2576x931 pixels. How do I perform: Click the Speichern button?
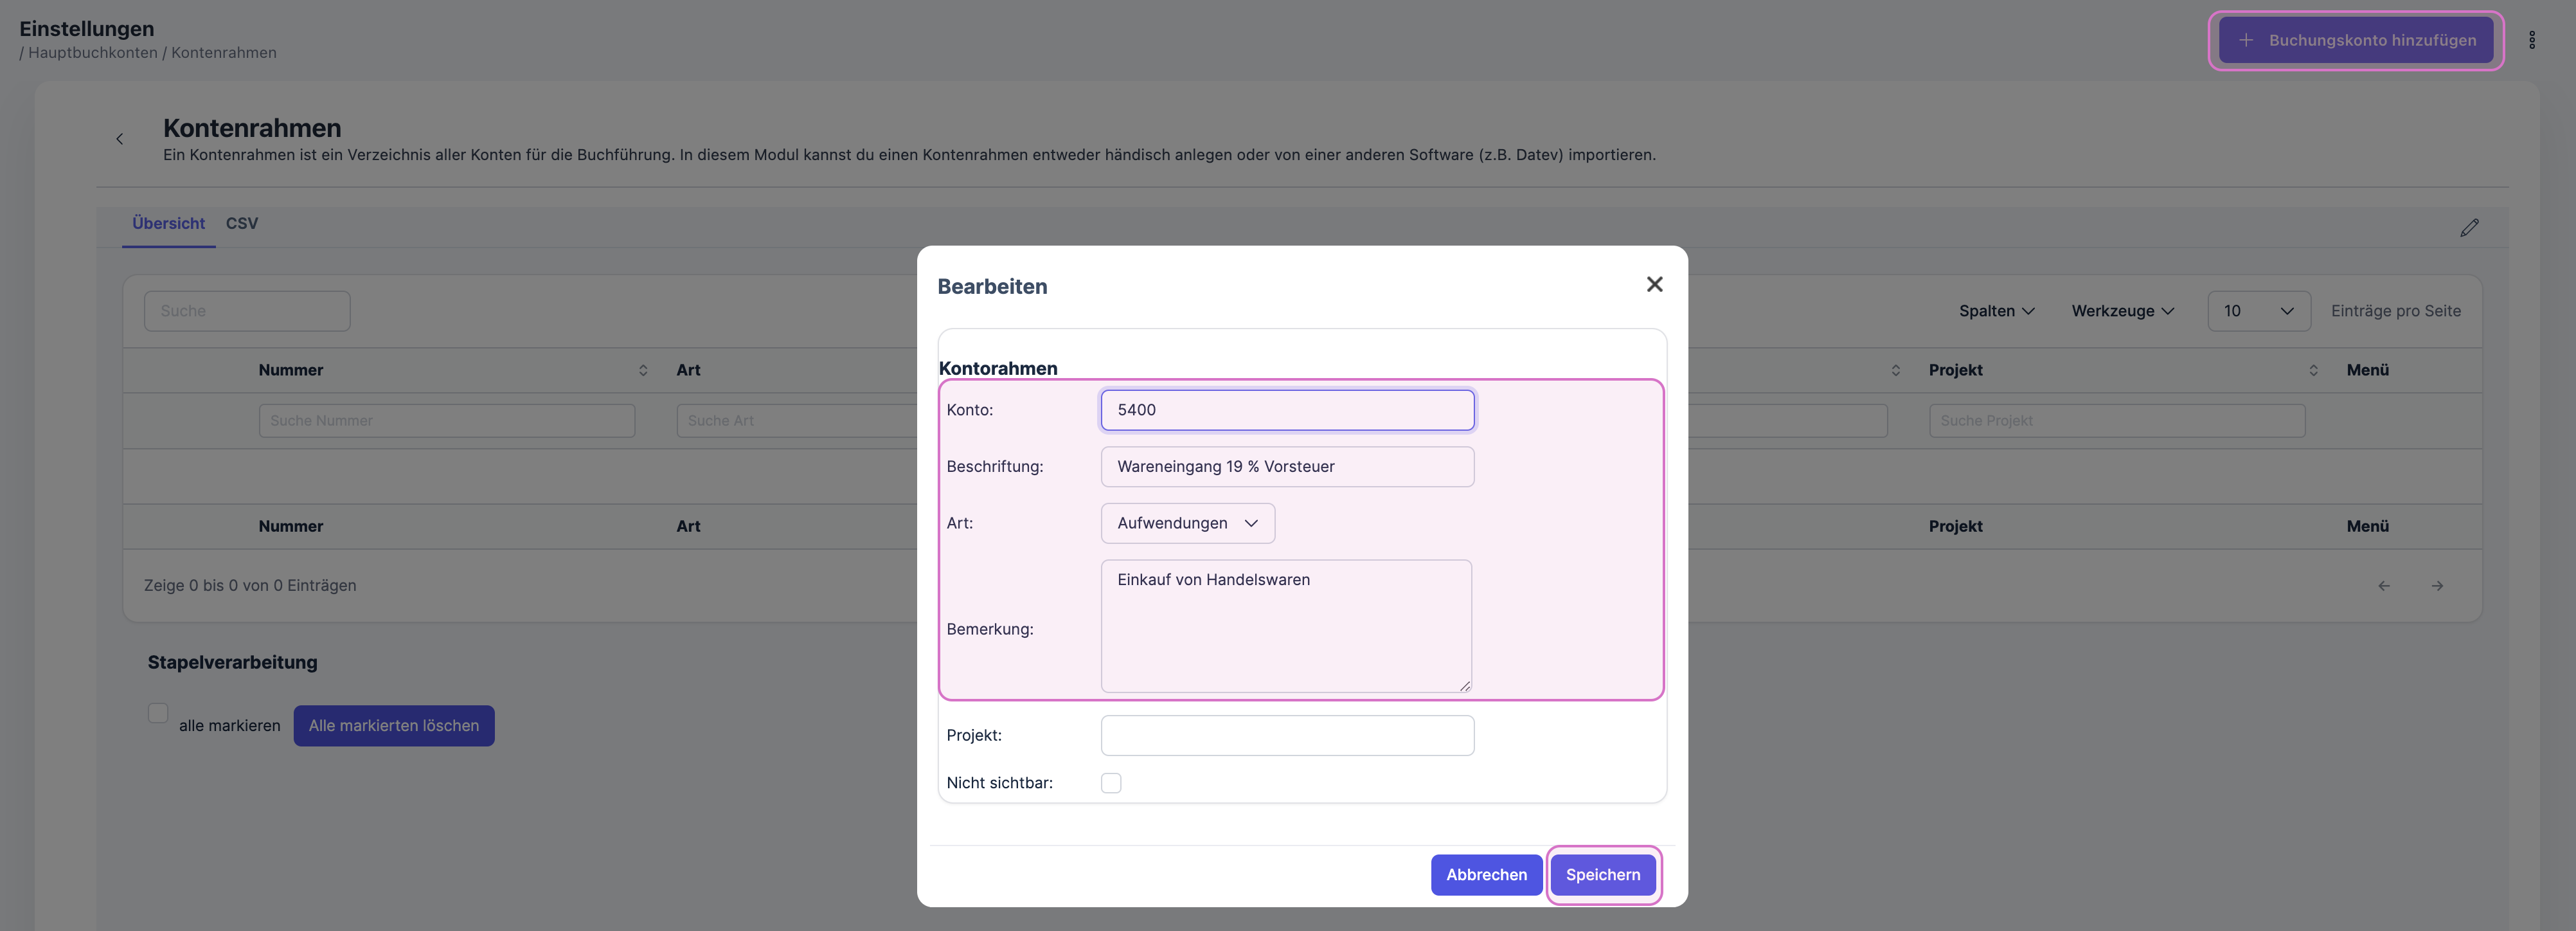(x=1602, y=875)
